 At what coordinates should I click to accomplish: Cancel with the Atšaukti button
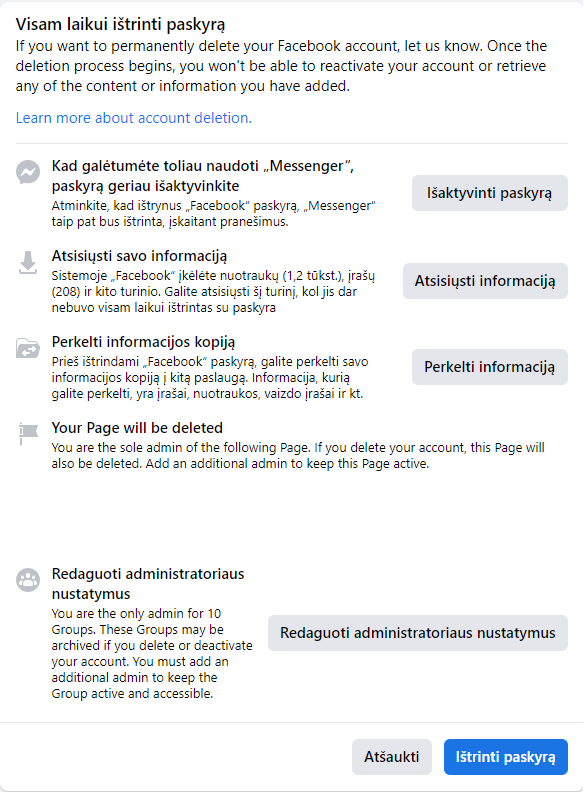(392, 757)
